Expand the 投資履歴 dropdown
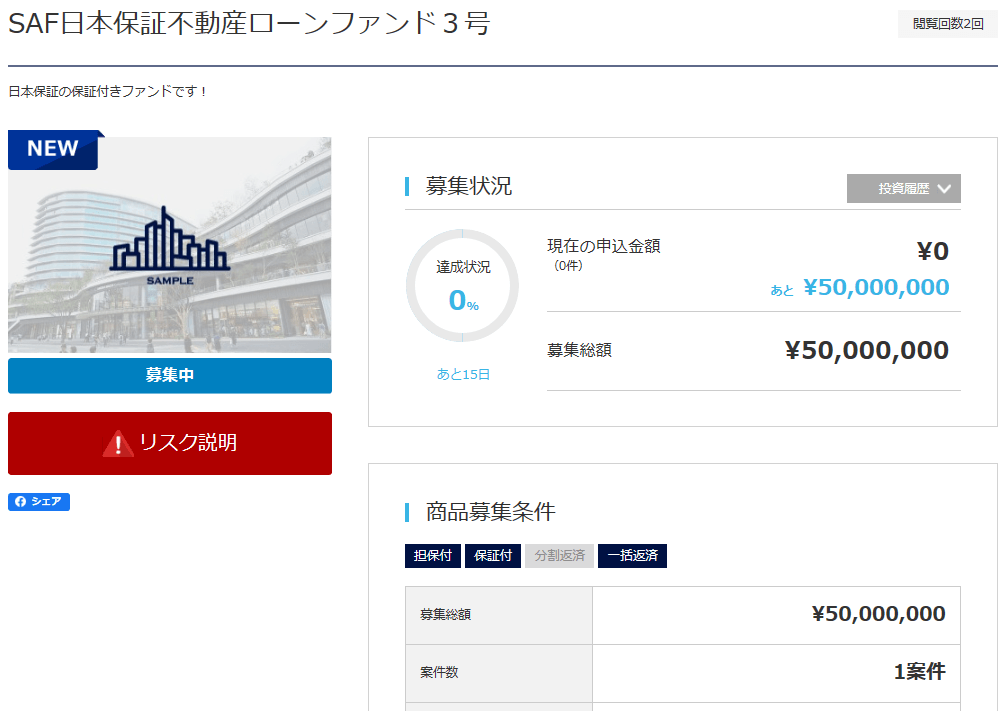The image size is (1004, 711). (x=903, y=189)
